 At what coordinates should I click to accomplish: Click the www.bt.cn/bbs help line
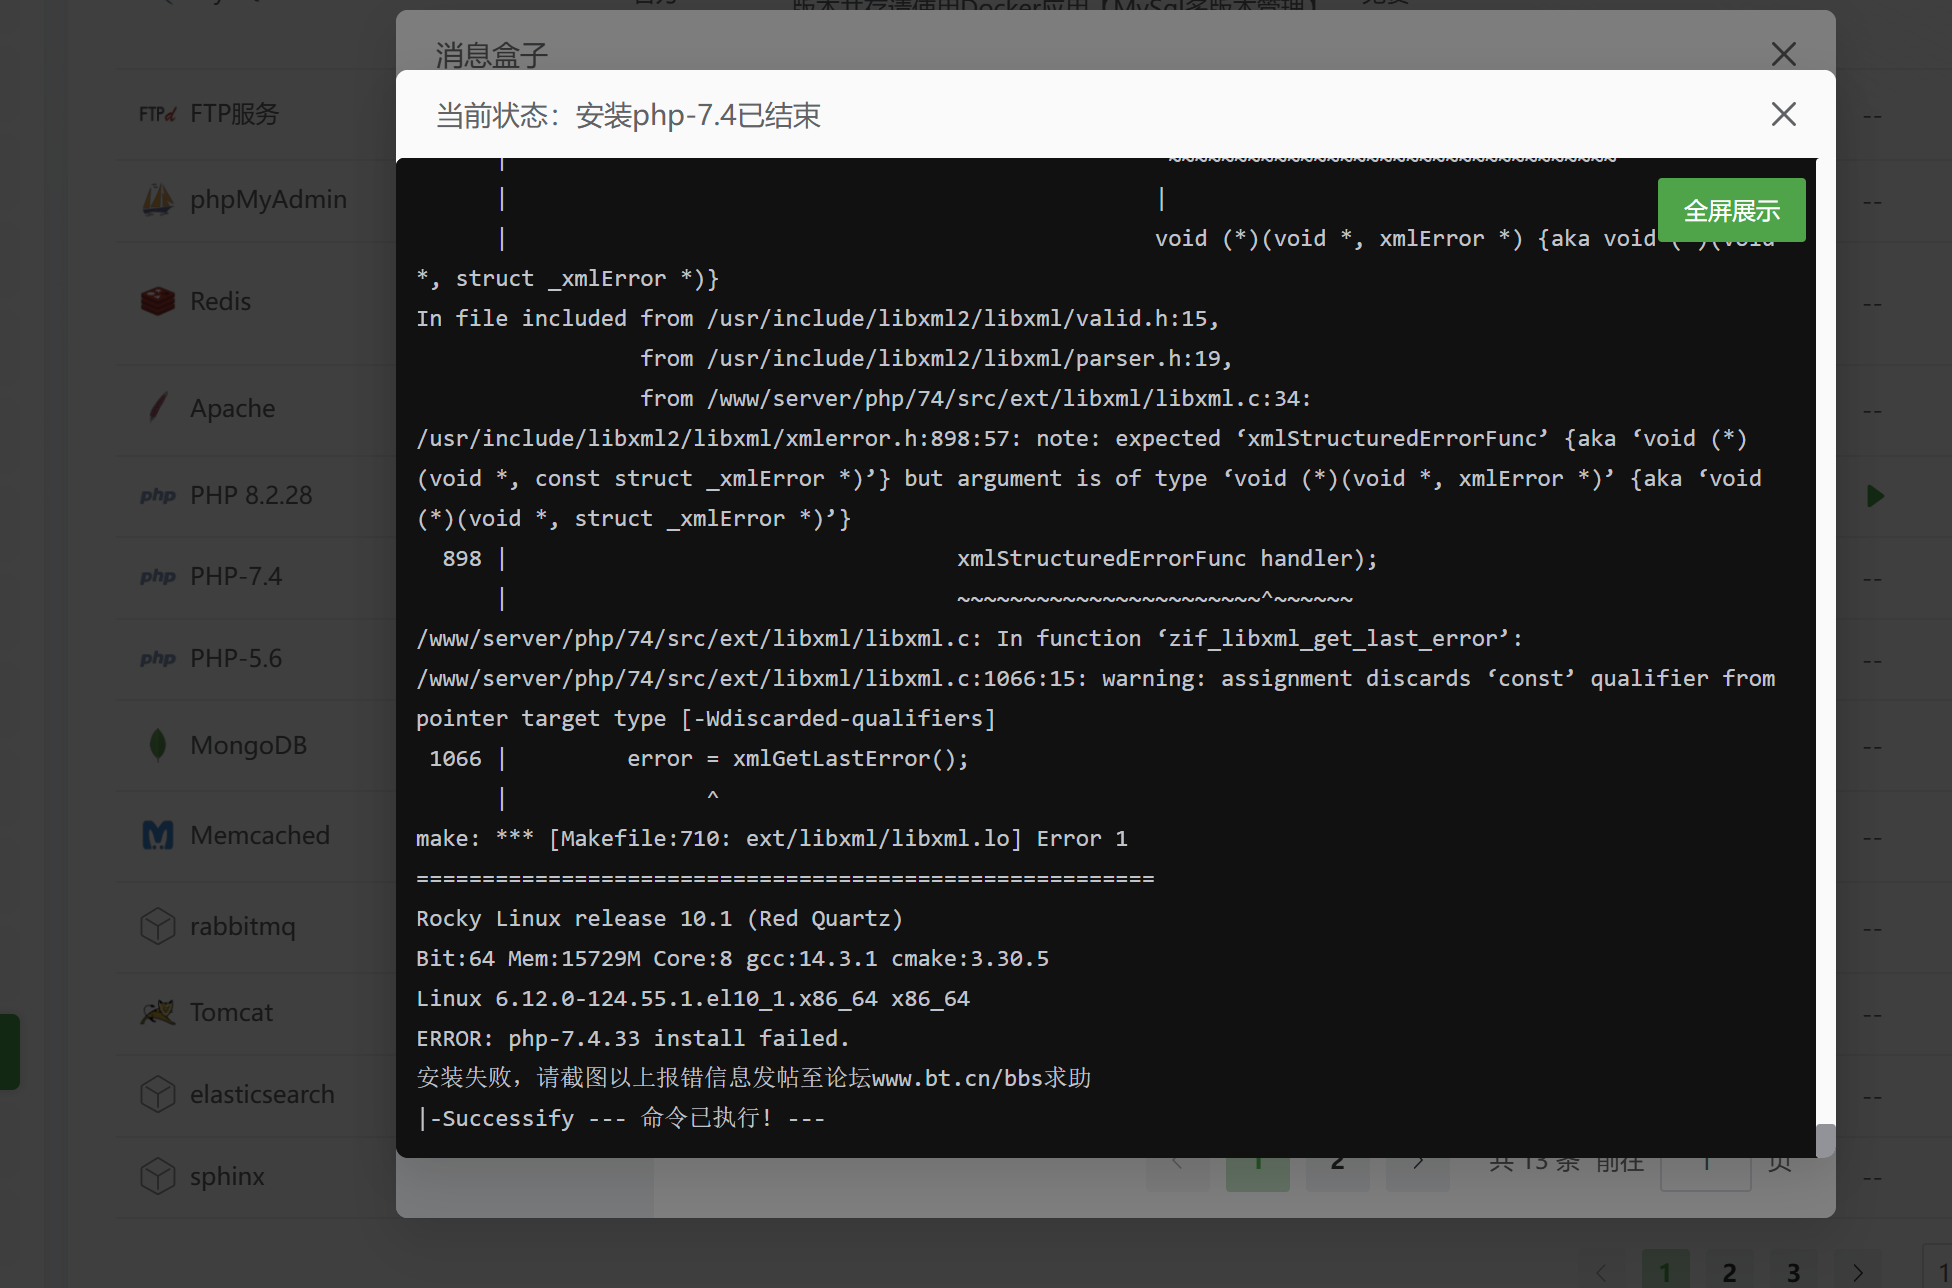(754, 1078)
